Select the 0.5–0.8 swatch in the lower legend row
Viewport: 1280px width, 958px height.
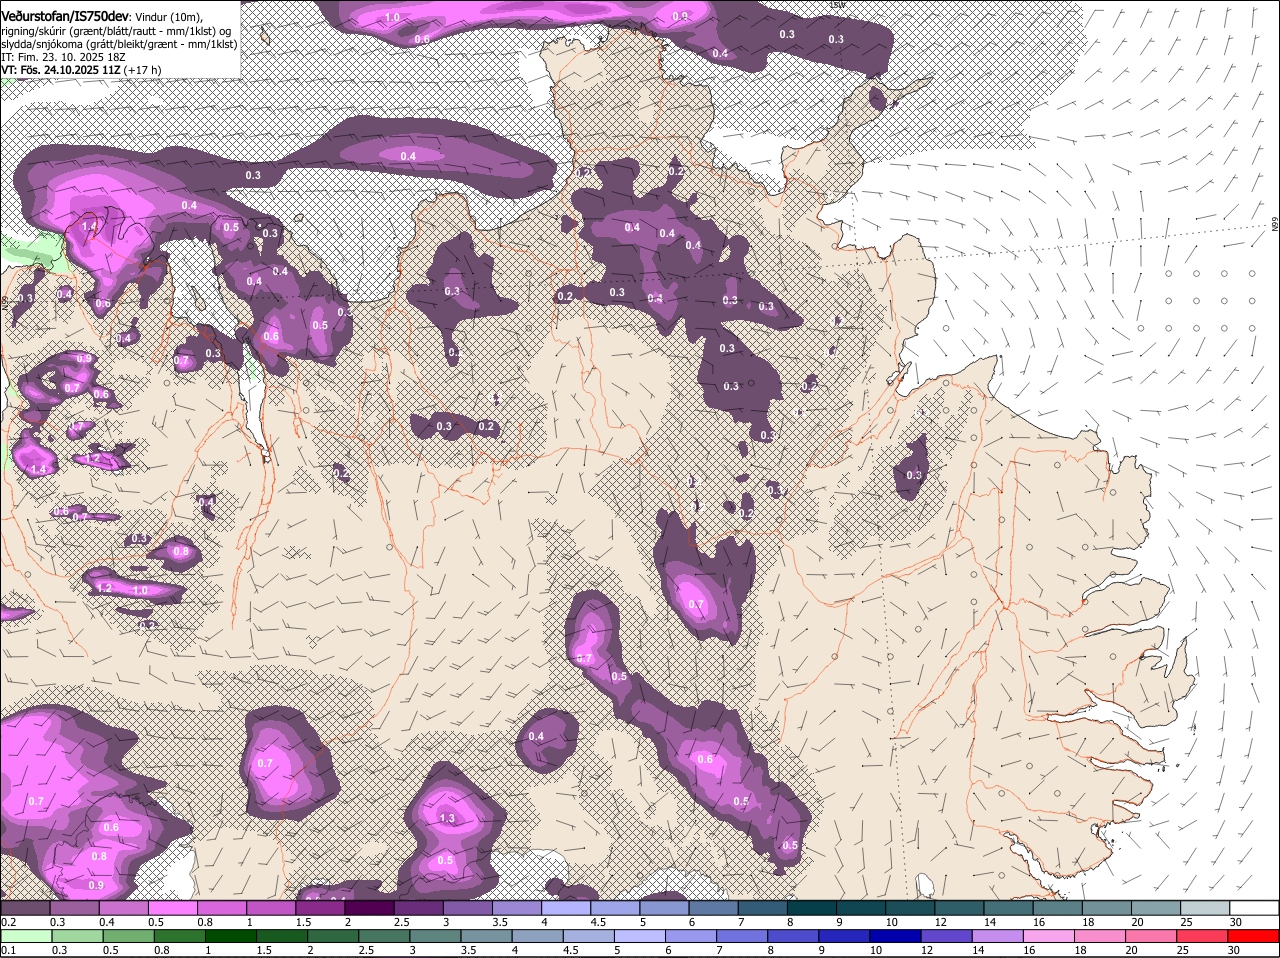(x=129, y=937)
